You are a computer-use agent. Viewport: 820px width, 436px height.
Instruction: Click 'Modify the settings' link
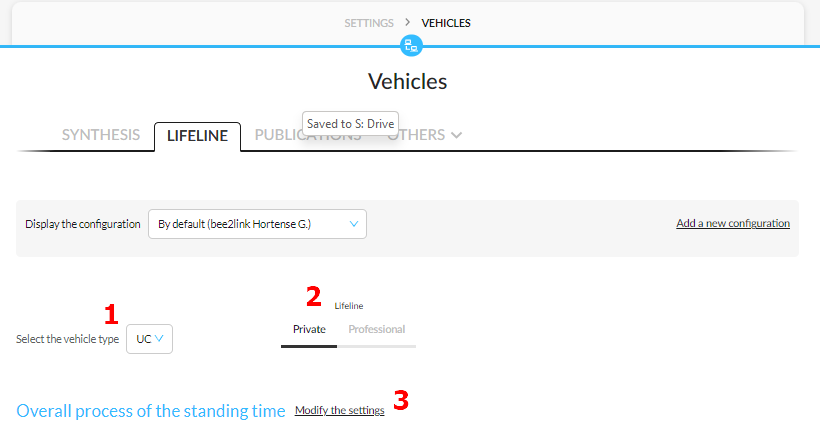339,410
